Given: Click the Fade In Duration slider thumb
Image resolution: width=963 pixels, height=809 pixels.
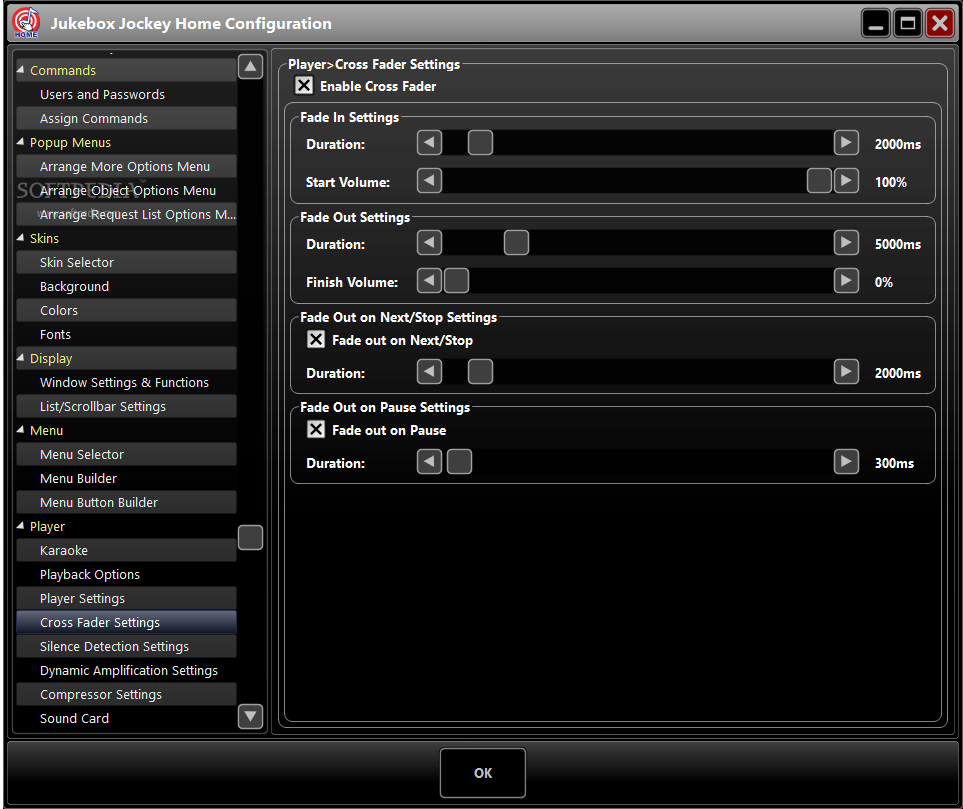Looking at the screenshot, I should click(x=480, y=143).
